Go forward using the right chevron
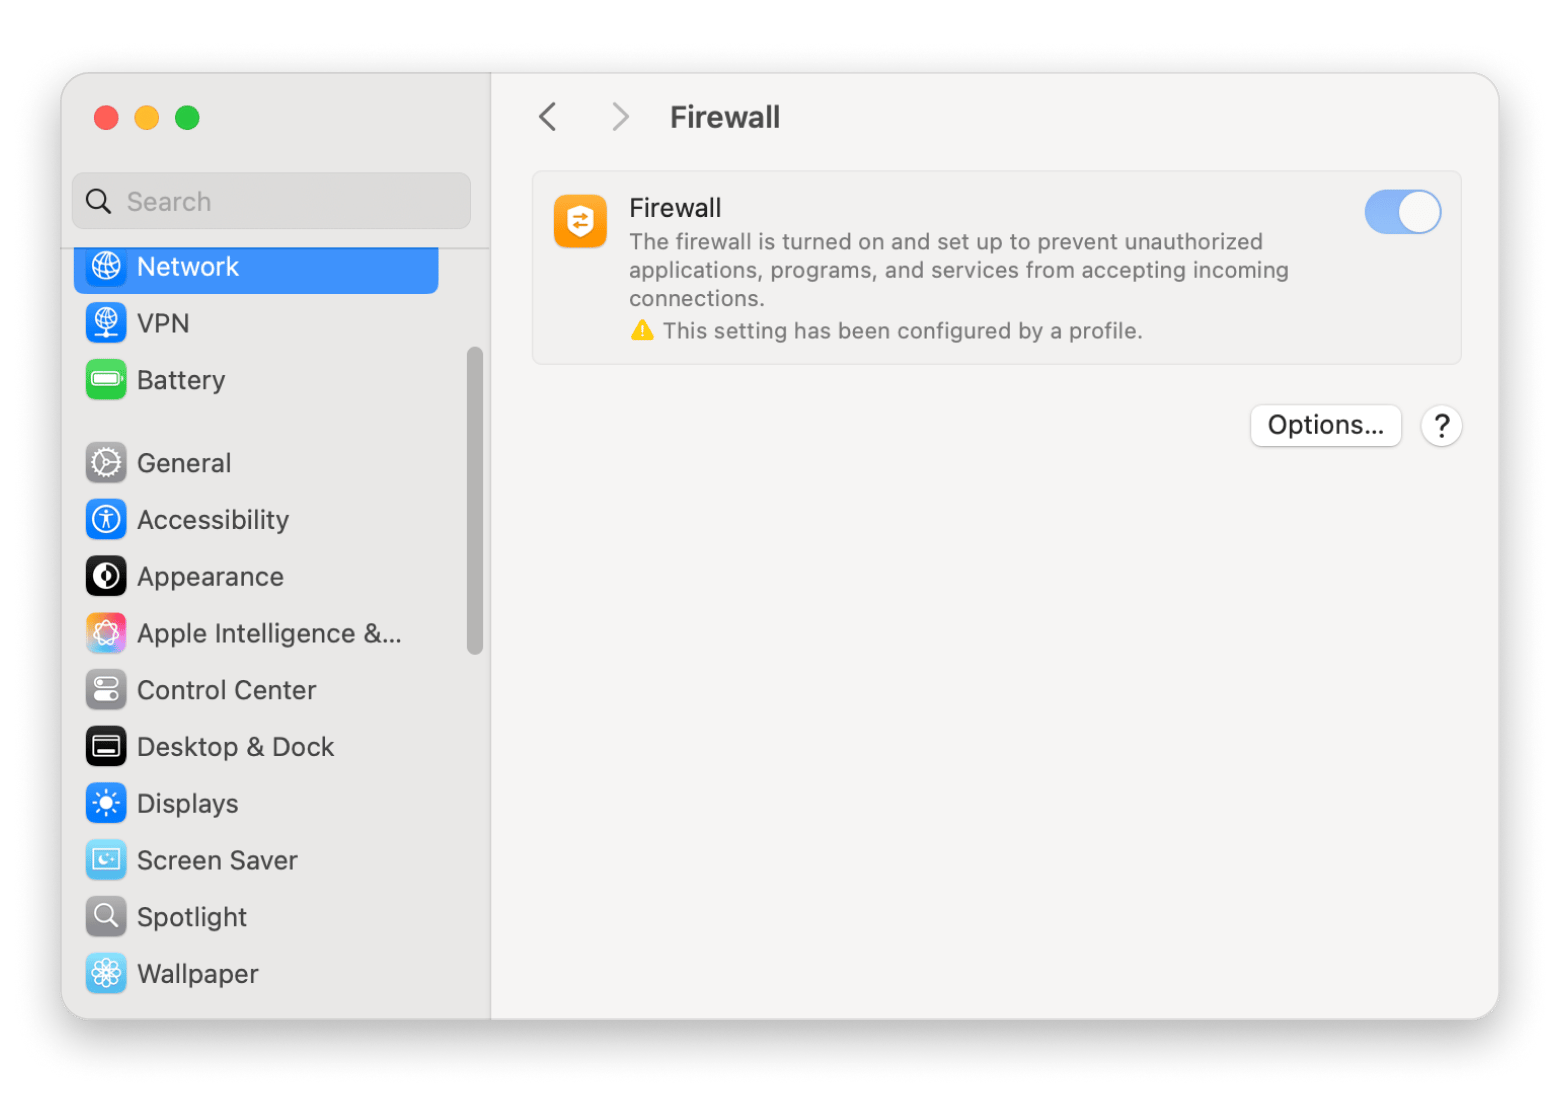1560x1100 pixels. 620,117
